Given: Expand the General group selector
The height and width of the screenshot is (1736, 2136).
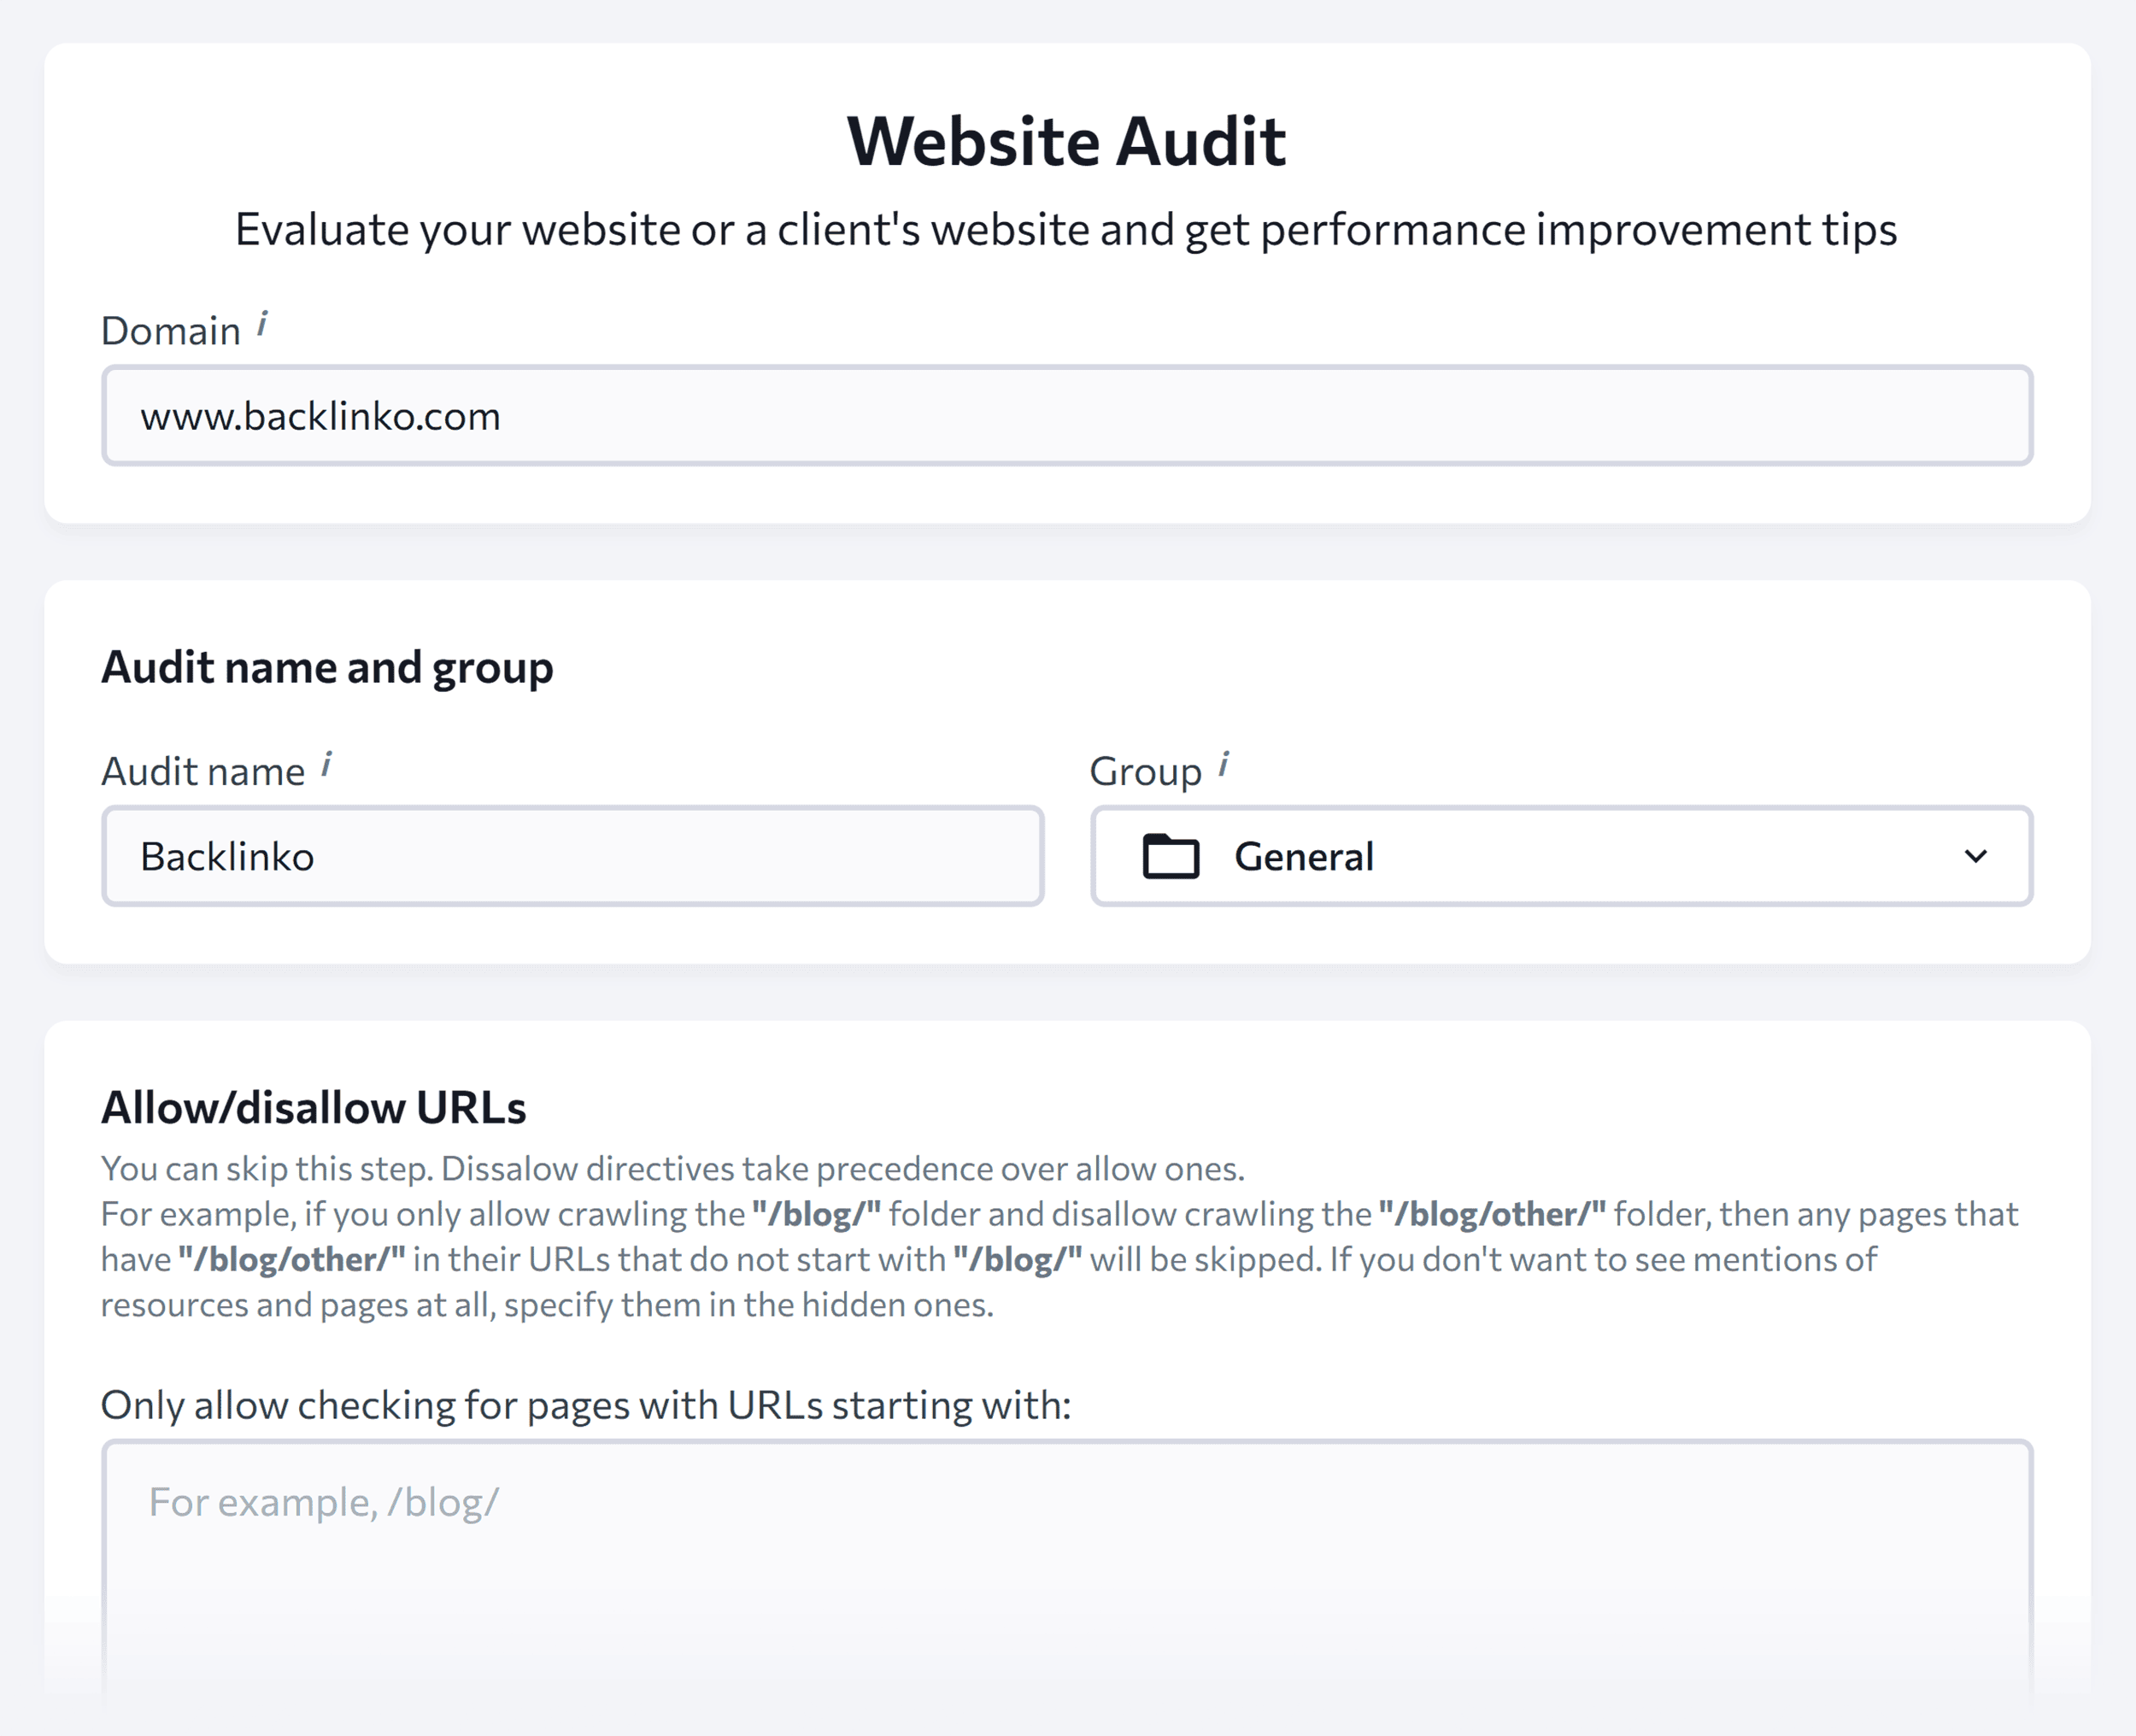Looking at the screenshot, I should click(1561, 856).
